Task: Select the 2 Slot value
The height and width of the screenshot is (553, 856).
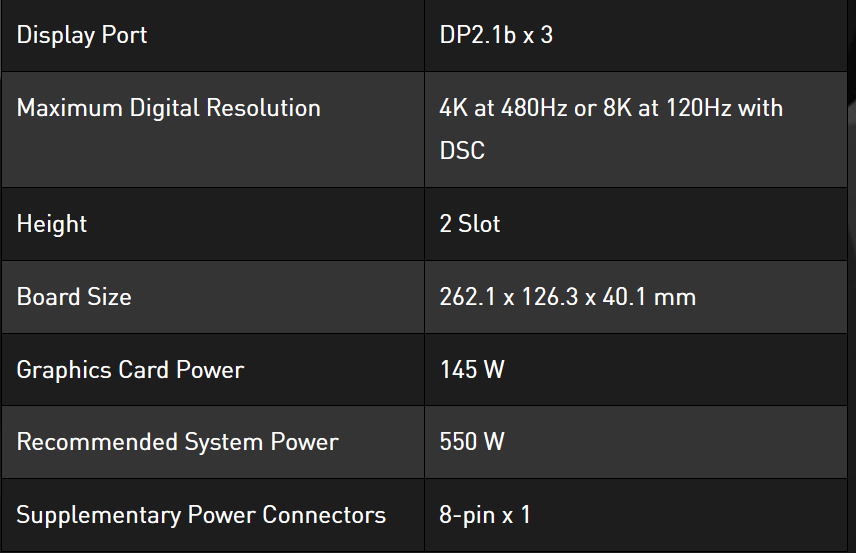Action: pos(470,224)
